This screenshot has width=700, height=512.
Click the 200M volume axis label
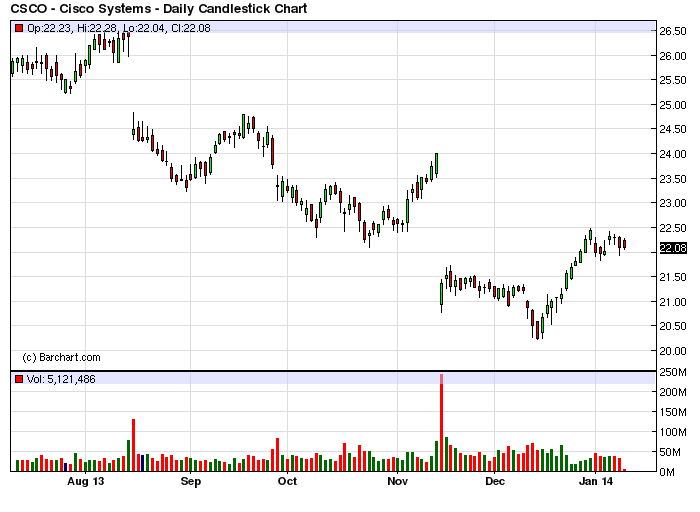(673, 392)
